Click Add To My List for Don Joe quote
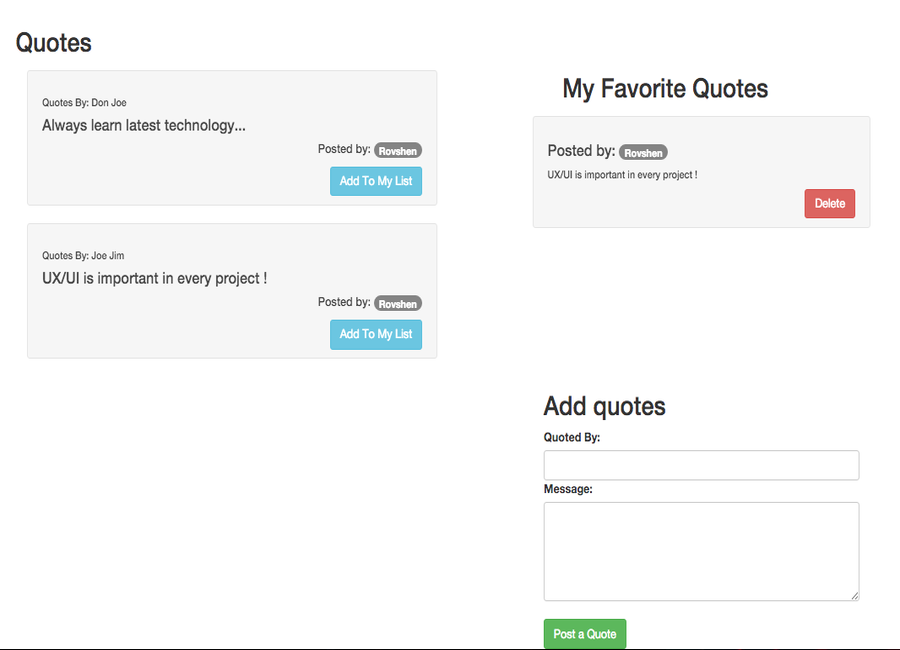Viewport: 900px width, 650px height. (376, 181)
